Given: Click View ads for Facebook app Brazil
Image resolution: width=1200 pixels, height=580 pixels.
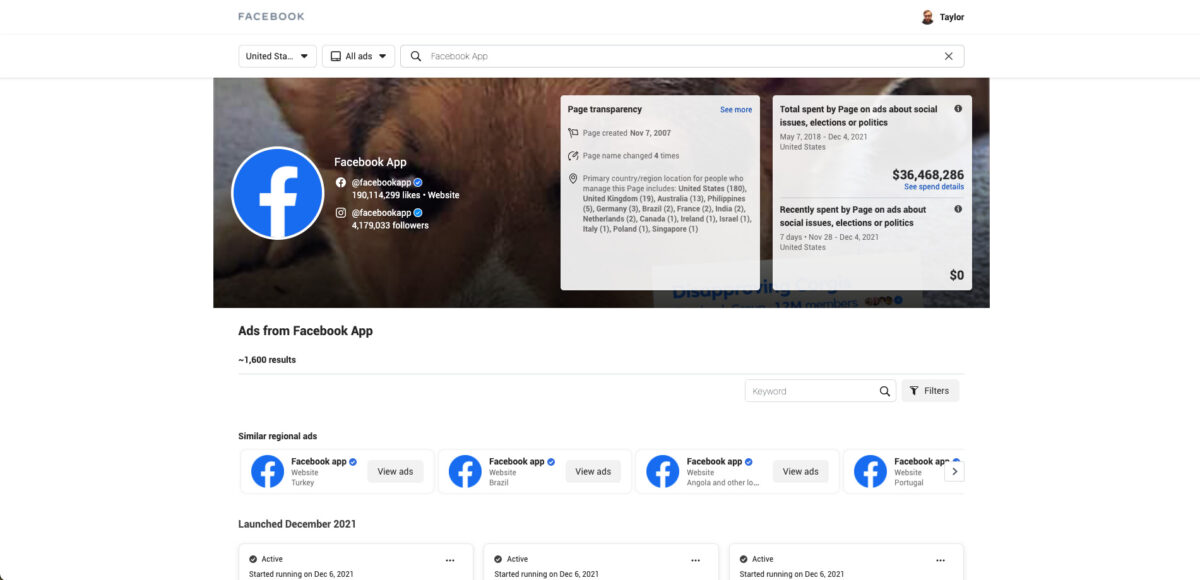Looking at the screenshot, I should tap(593, 471).
